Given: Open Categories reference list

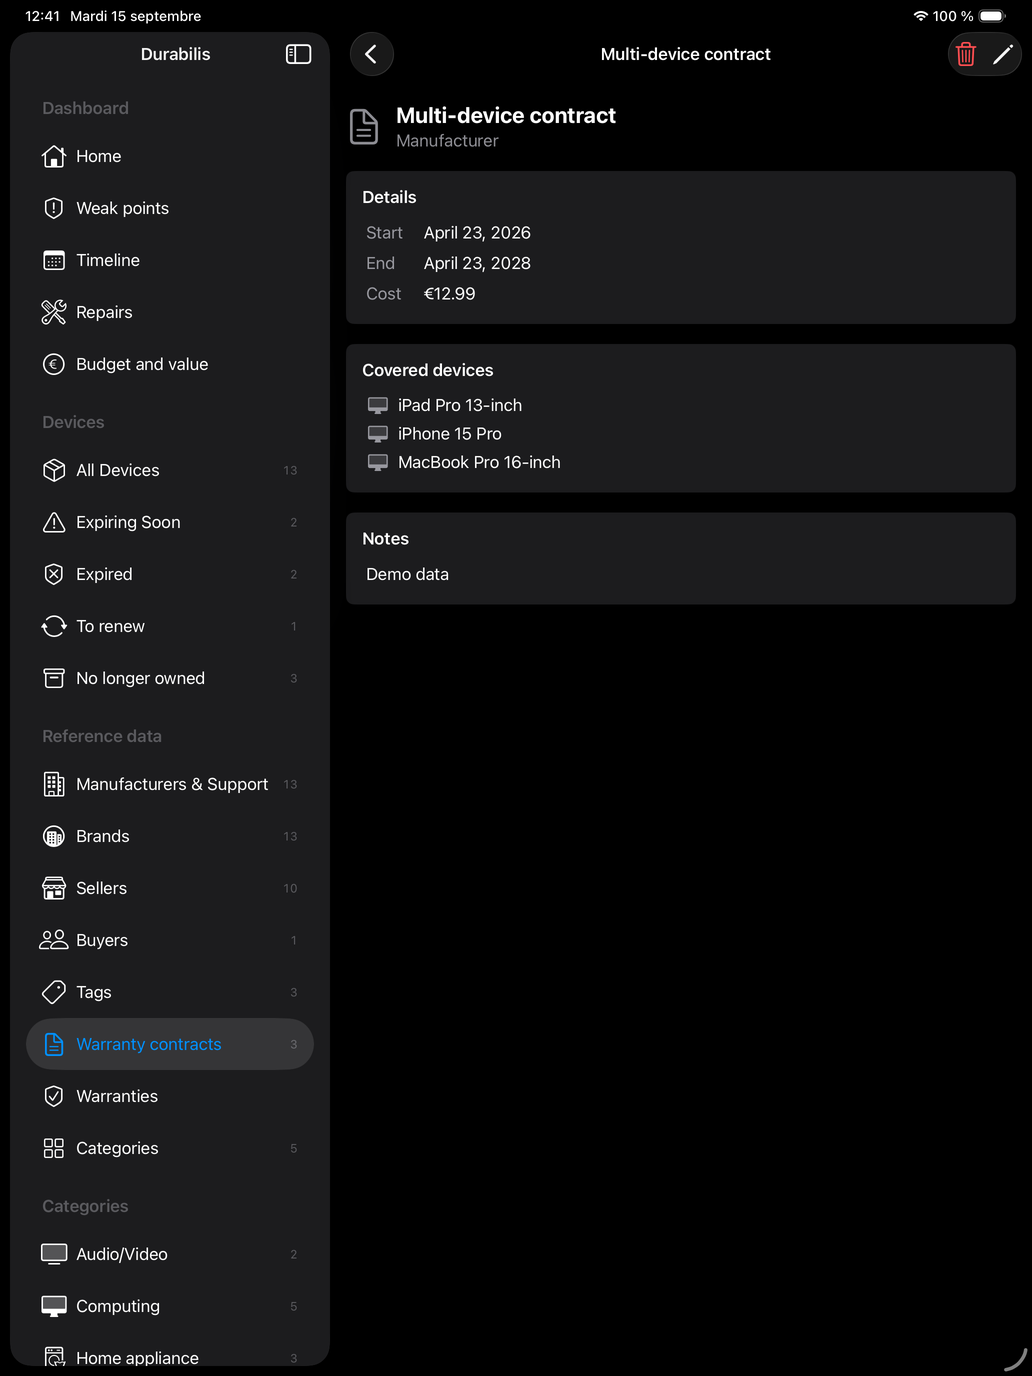Looking at the screenshot, I should (170, 1148).
